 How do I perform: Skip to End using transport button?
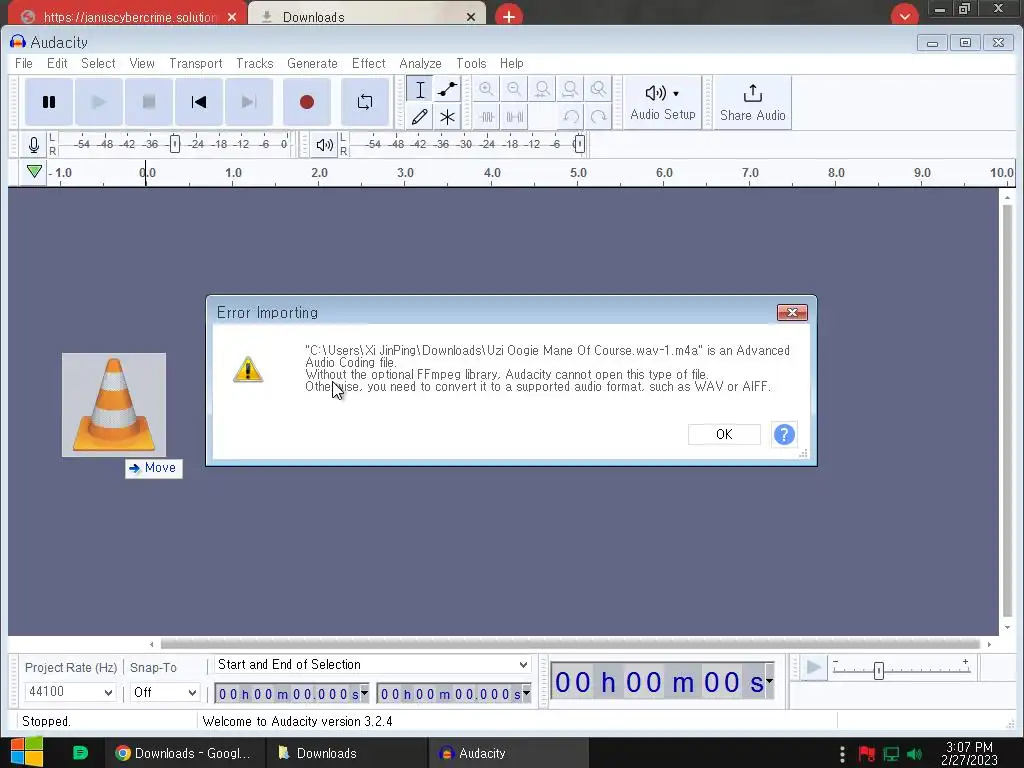click(x=249, y=102)
